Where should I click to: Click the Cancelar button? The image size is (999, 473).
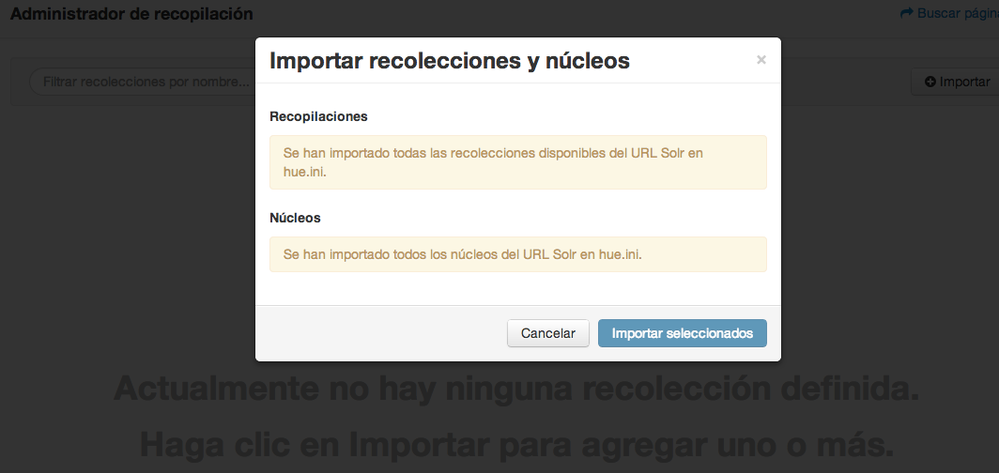click(548, 333)
